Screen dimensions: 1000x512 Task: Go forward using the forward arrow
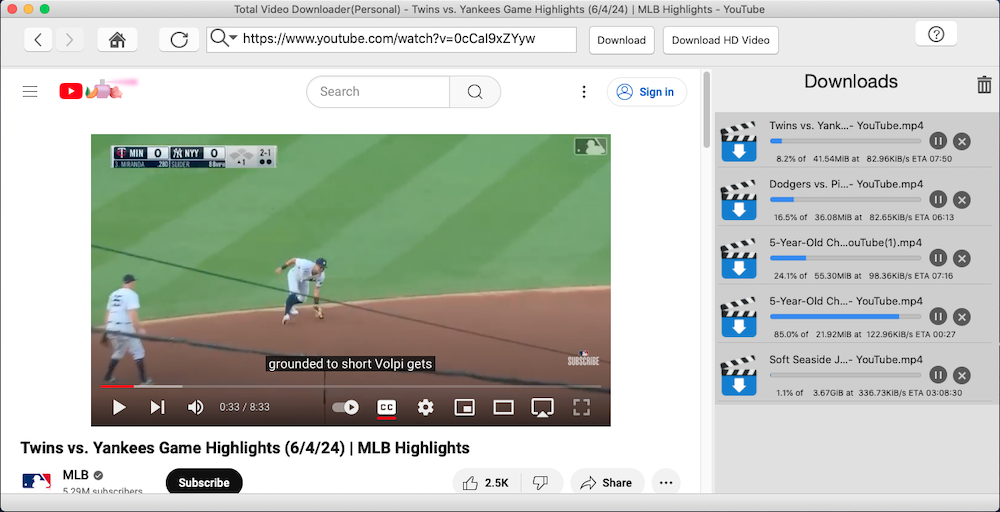click(69, 40)
